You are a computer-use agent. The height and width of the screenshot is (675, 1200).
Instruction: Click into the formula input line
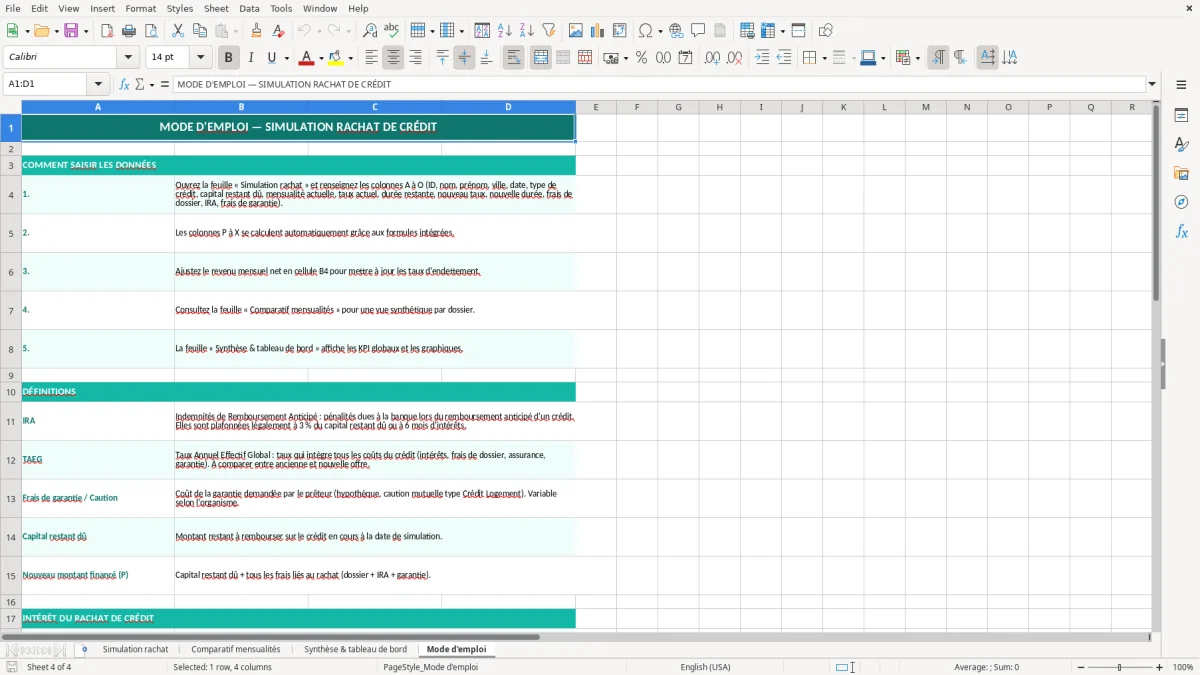(658, 85)
